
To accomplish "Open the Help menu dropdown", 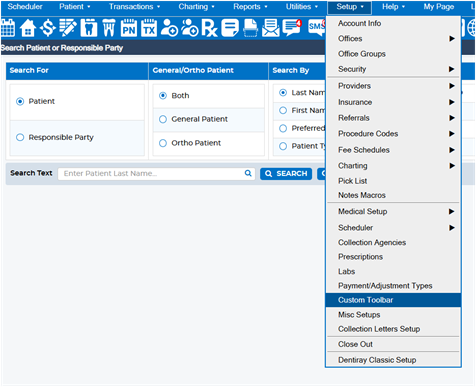I will (x=393, y=7).
